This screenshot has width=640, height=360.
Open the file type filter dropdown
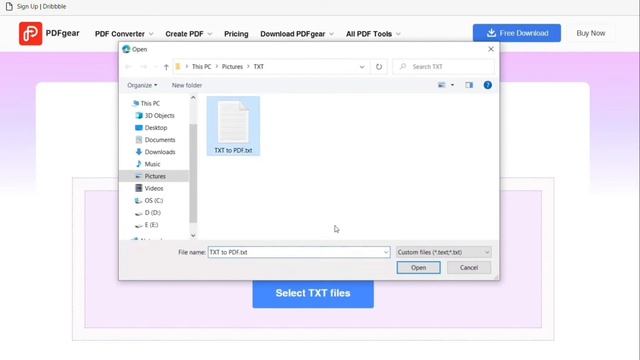tap(444, 252)
